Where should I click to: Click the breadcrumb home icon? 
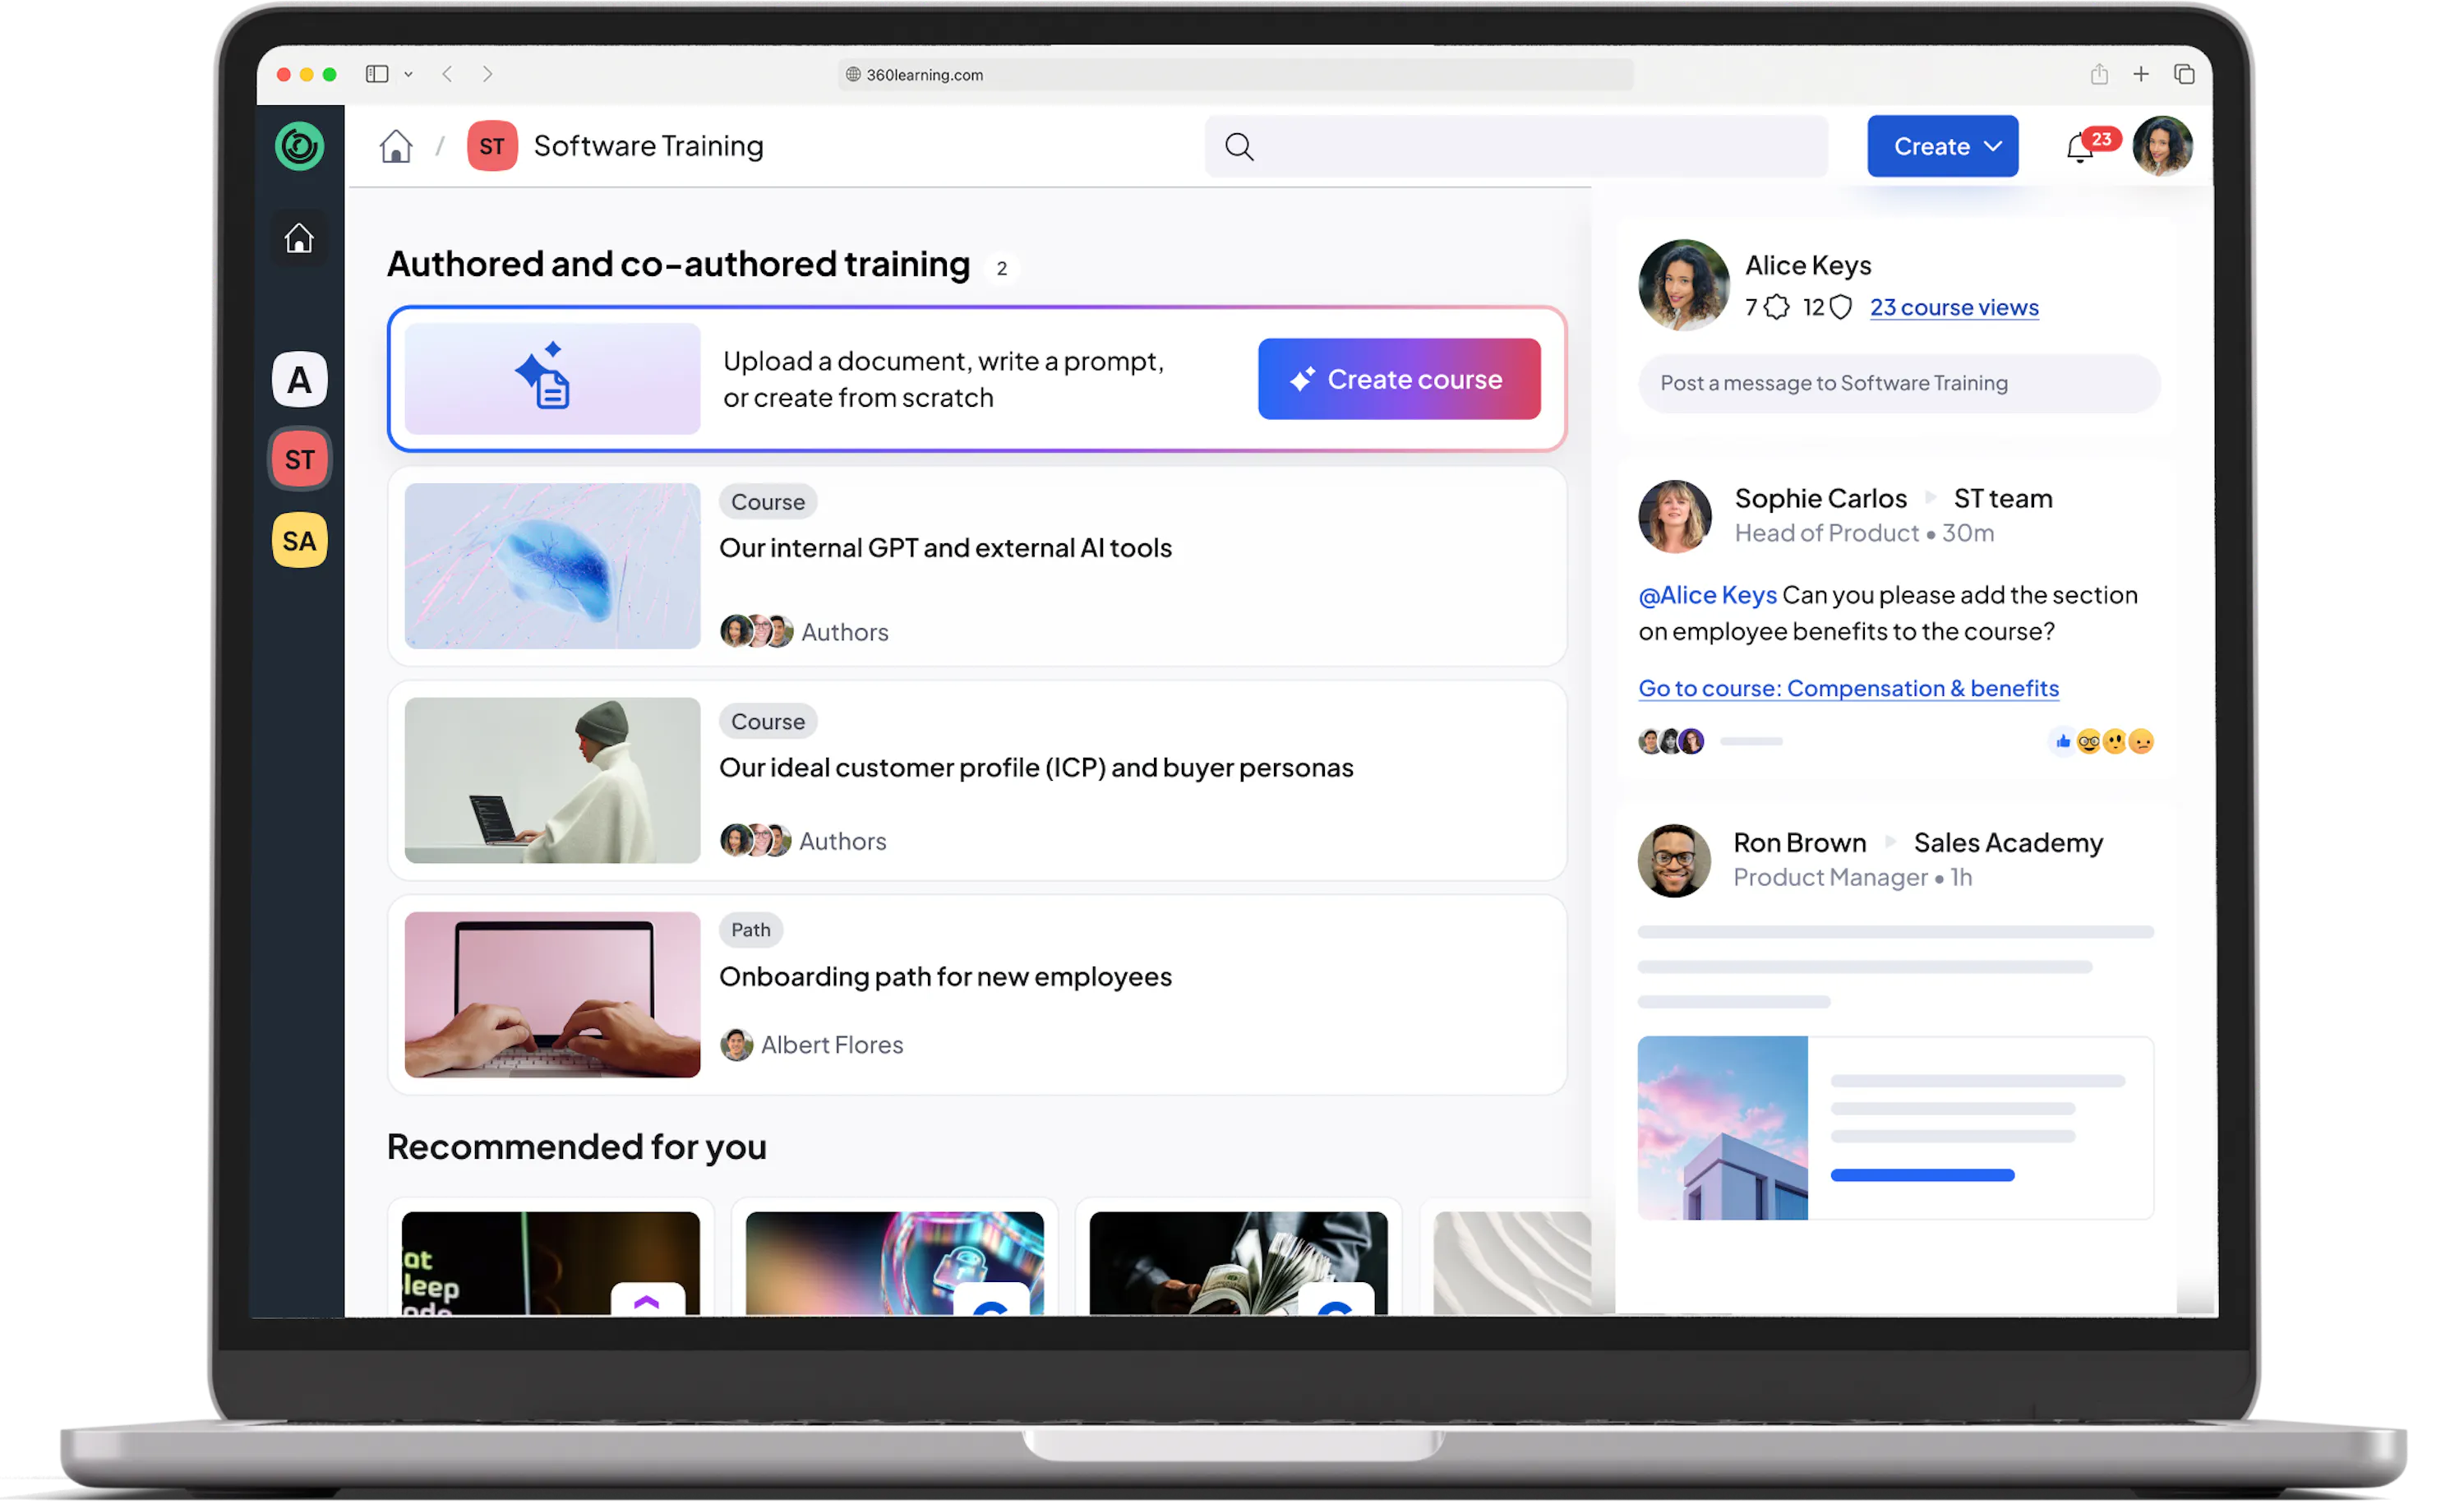pyautogui.click(x=396, y=147)
